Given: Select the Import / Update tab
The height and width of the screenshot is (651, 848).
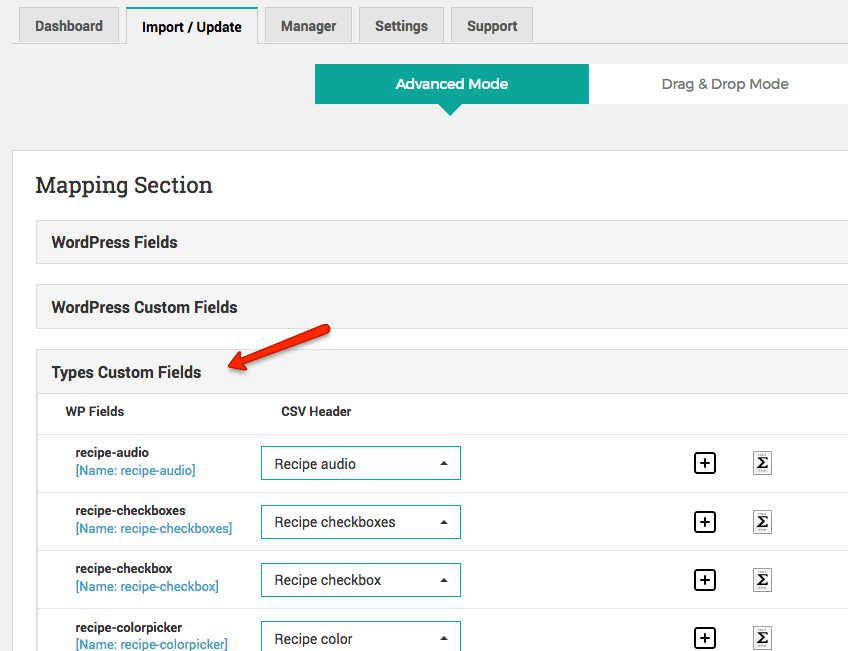Looking at the screenshot, I should pos(191,26).
